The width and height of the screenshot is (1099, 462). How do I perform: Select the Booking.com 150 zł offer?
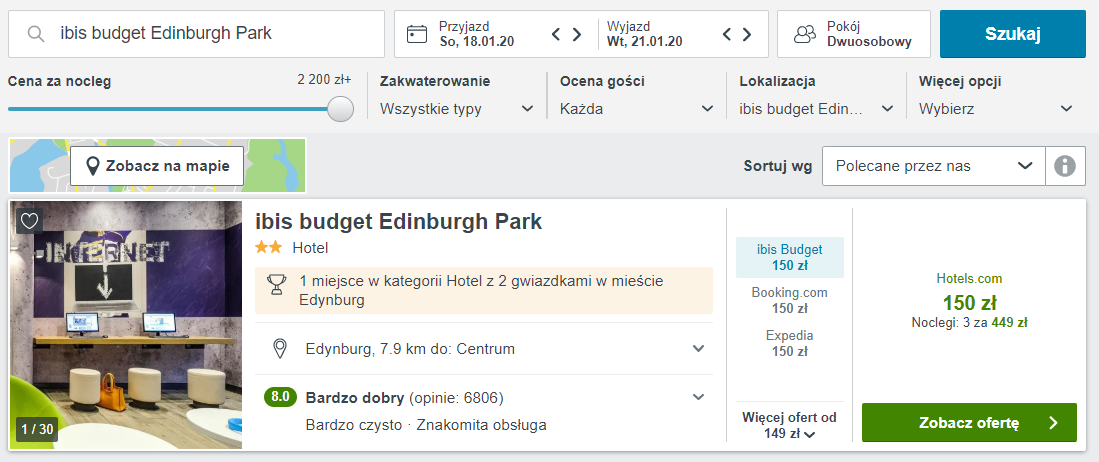point(790,300)
